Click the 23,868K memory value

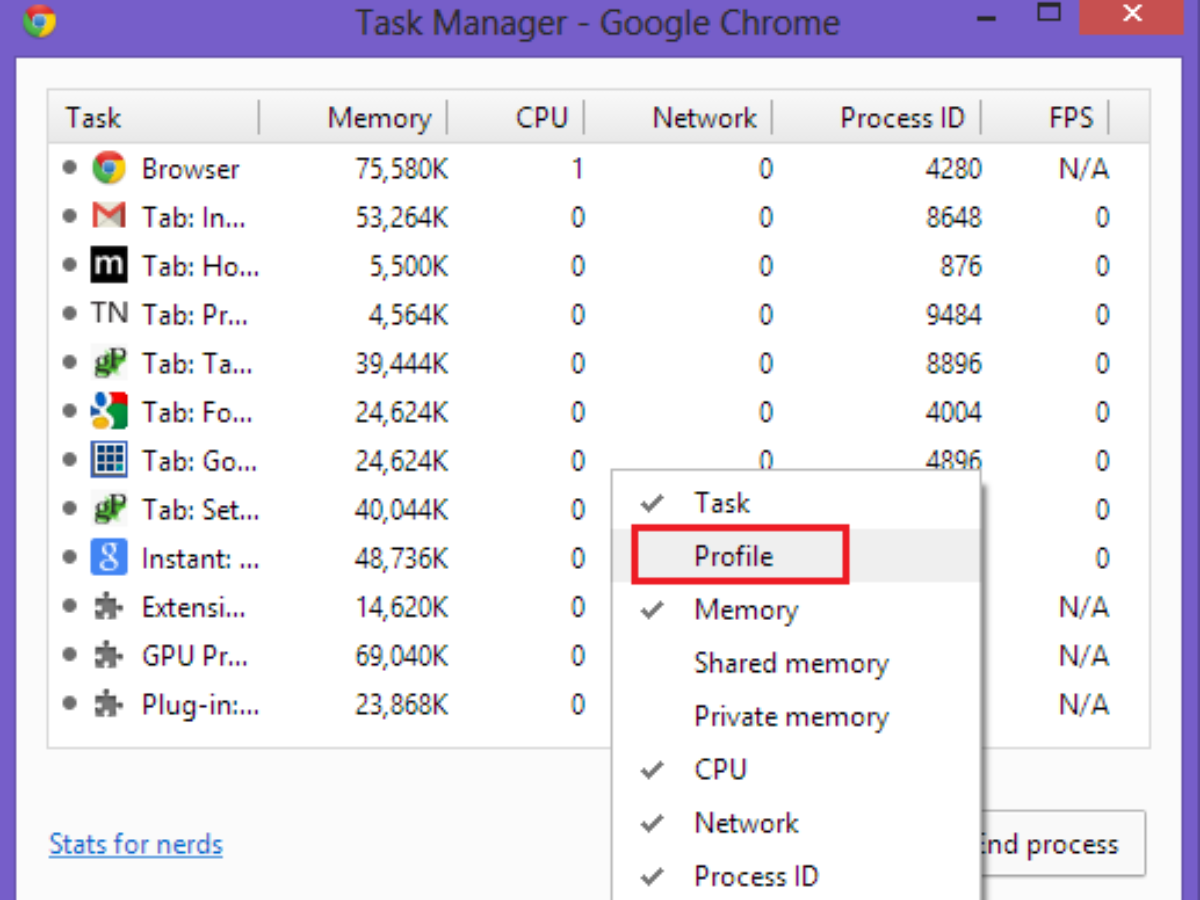pos(402,706)
